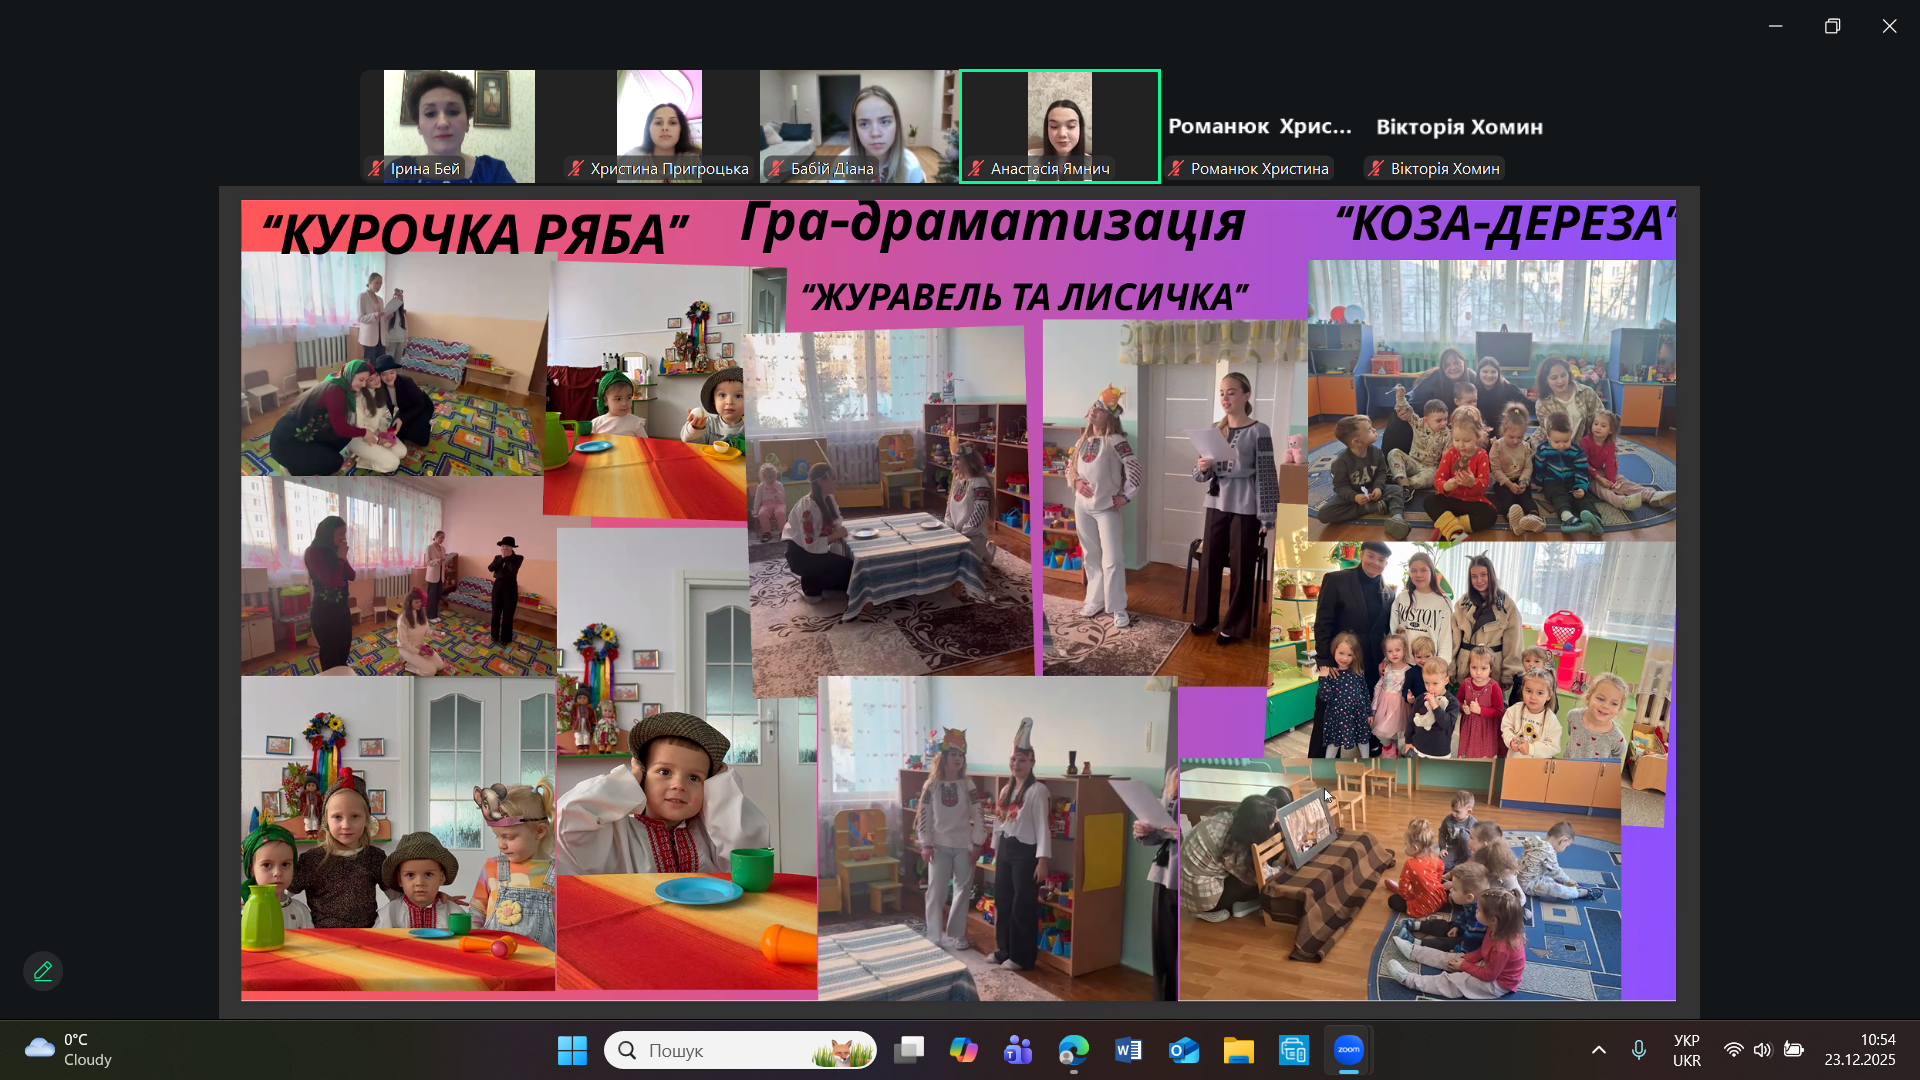Open File Explorer folder icon
1920x1080 pixels.
(1238, 1050)
